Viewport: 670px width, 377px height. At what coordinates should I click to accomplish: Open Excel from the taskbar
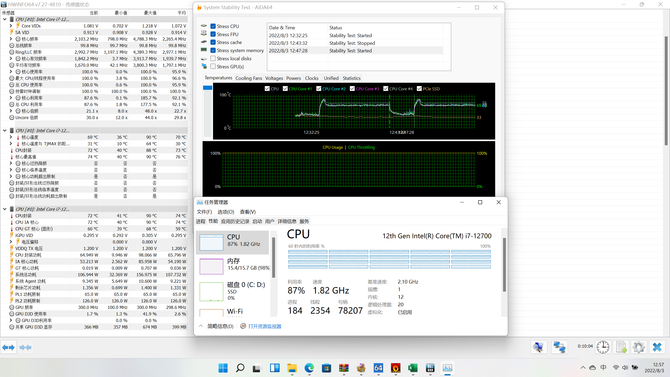tap(413, 368)
